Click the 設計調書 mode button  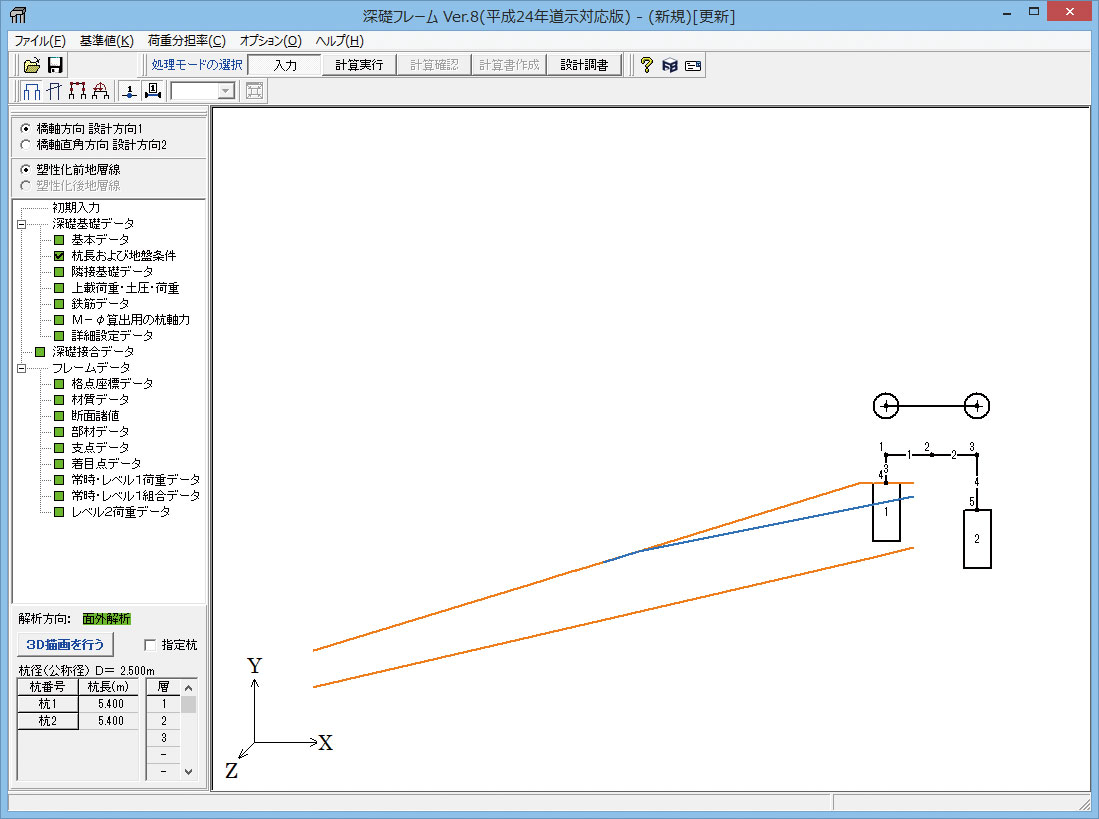[x=585, y=65]
